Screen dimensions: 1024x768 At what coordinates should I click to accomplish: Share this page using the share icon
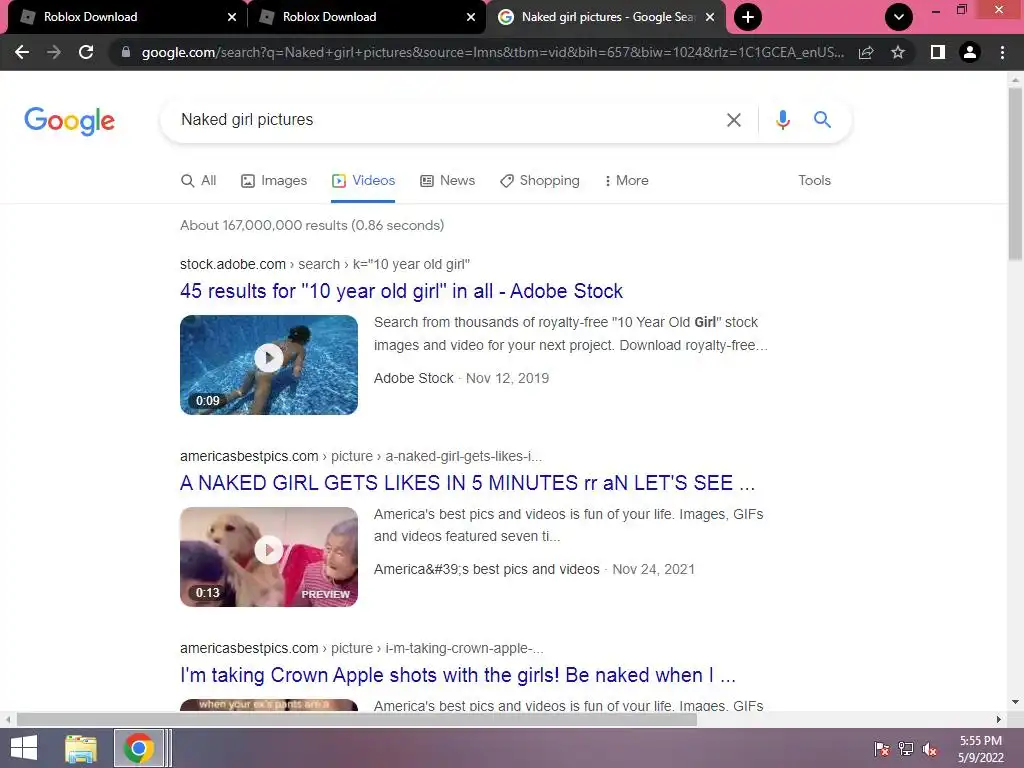point(866,52)
